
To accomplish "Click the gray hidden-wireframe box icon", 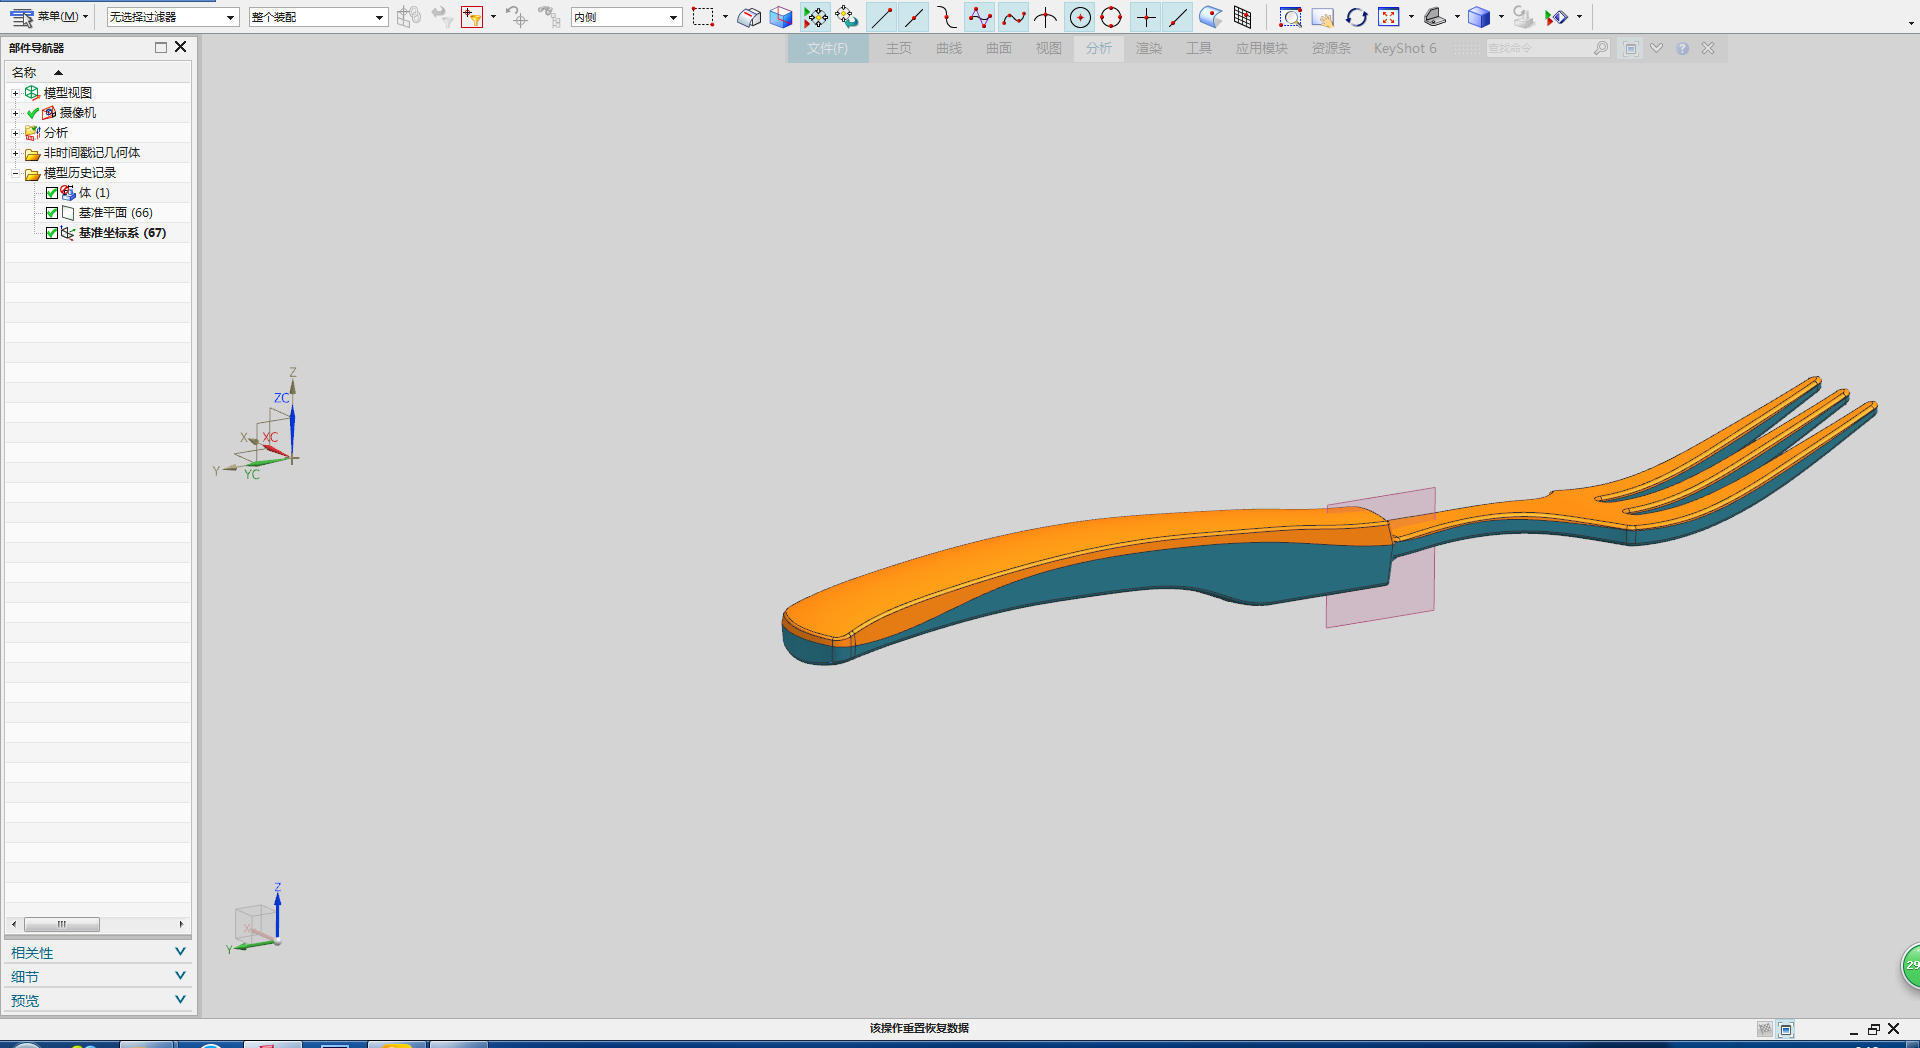I will (749, 17).
